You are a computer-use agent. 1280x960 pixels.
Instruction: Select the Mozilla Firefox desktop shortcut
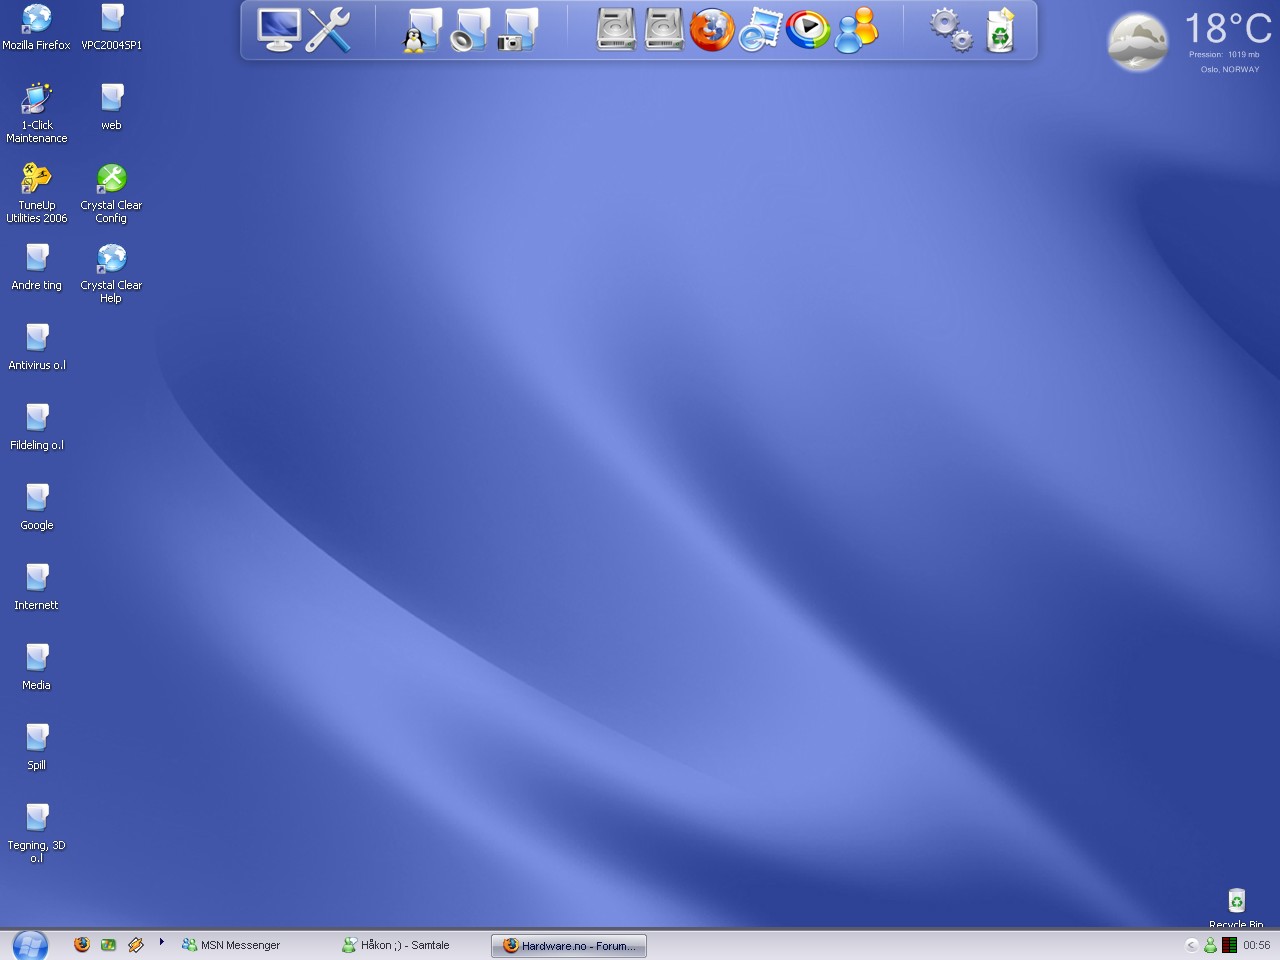pos(37,27)
